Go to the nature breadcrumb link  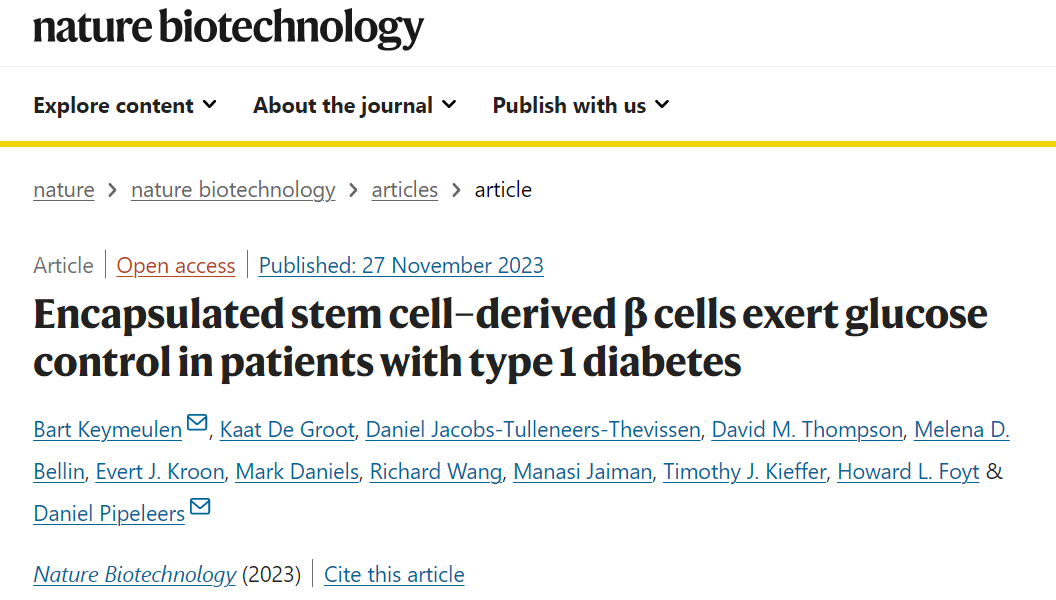pyautogui.click(x=64, y=190)
